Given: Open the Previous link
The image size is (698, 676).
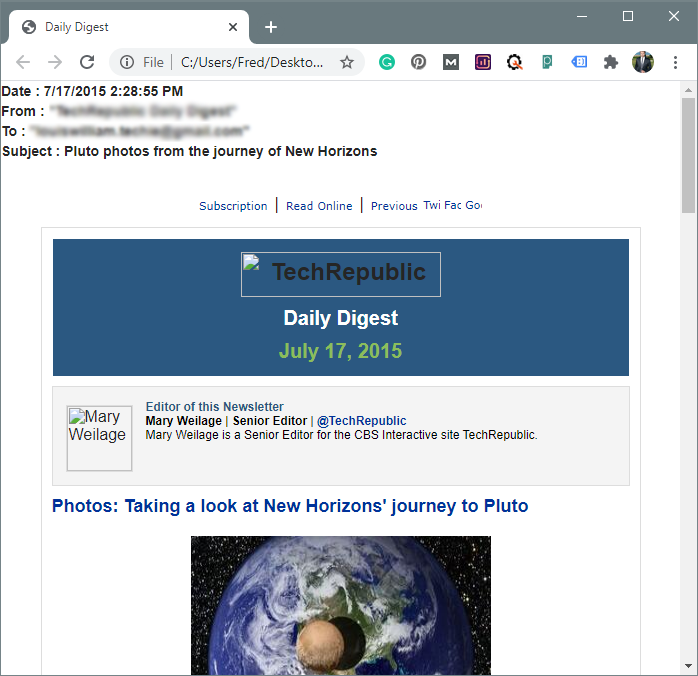Looking at the screenshot, I should pos(394,206).
